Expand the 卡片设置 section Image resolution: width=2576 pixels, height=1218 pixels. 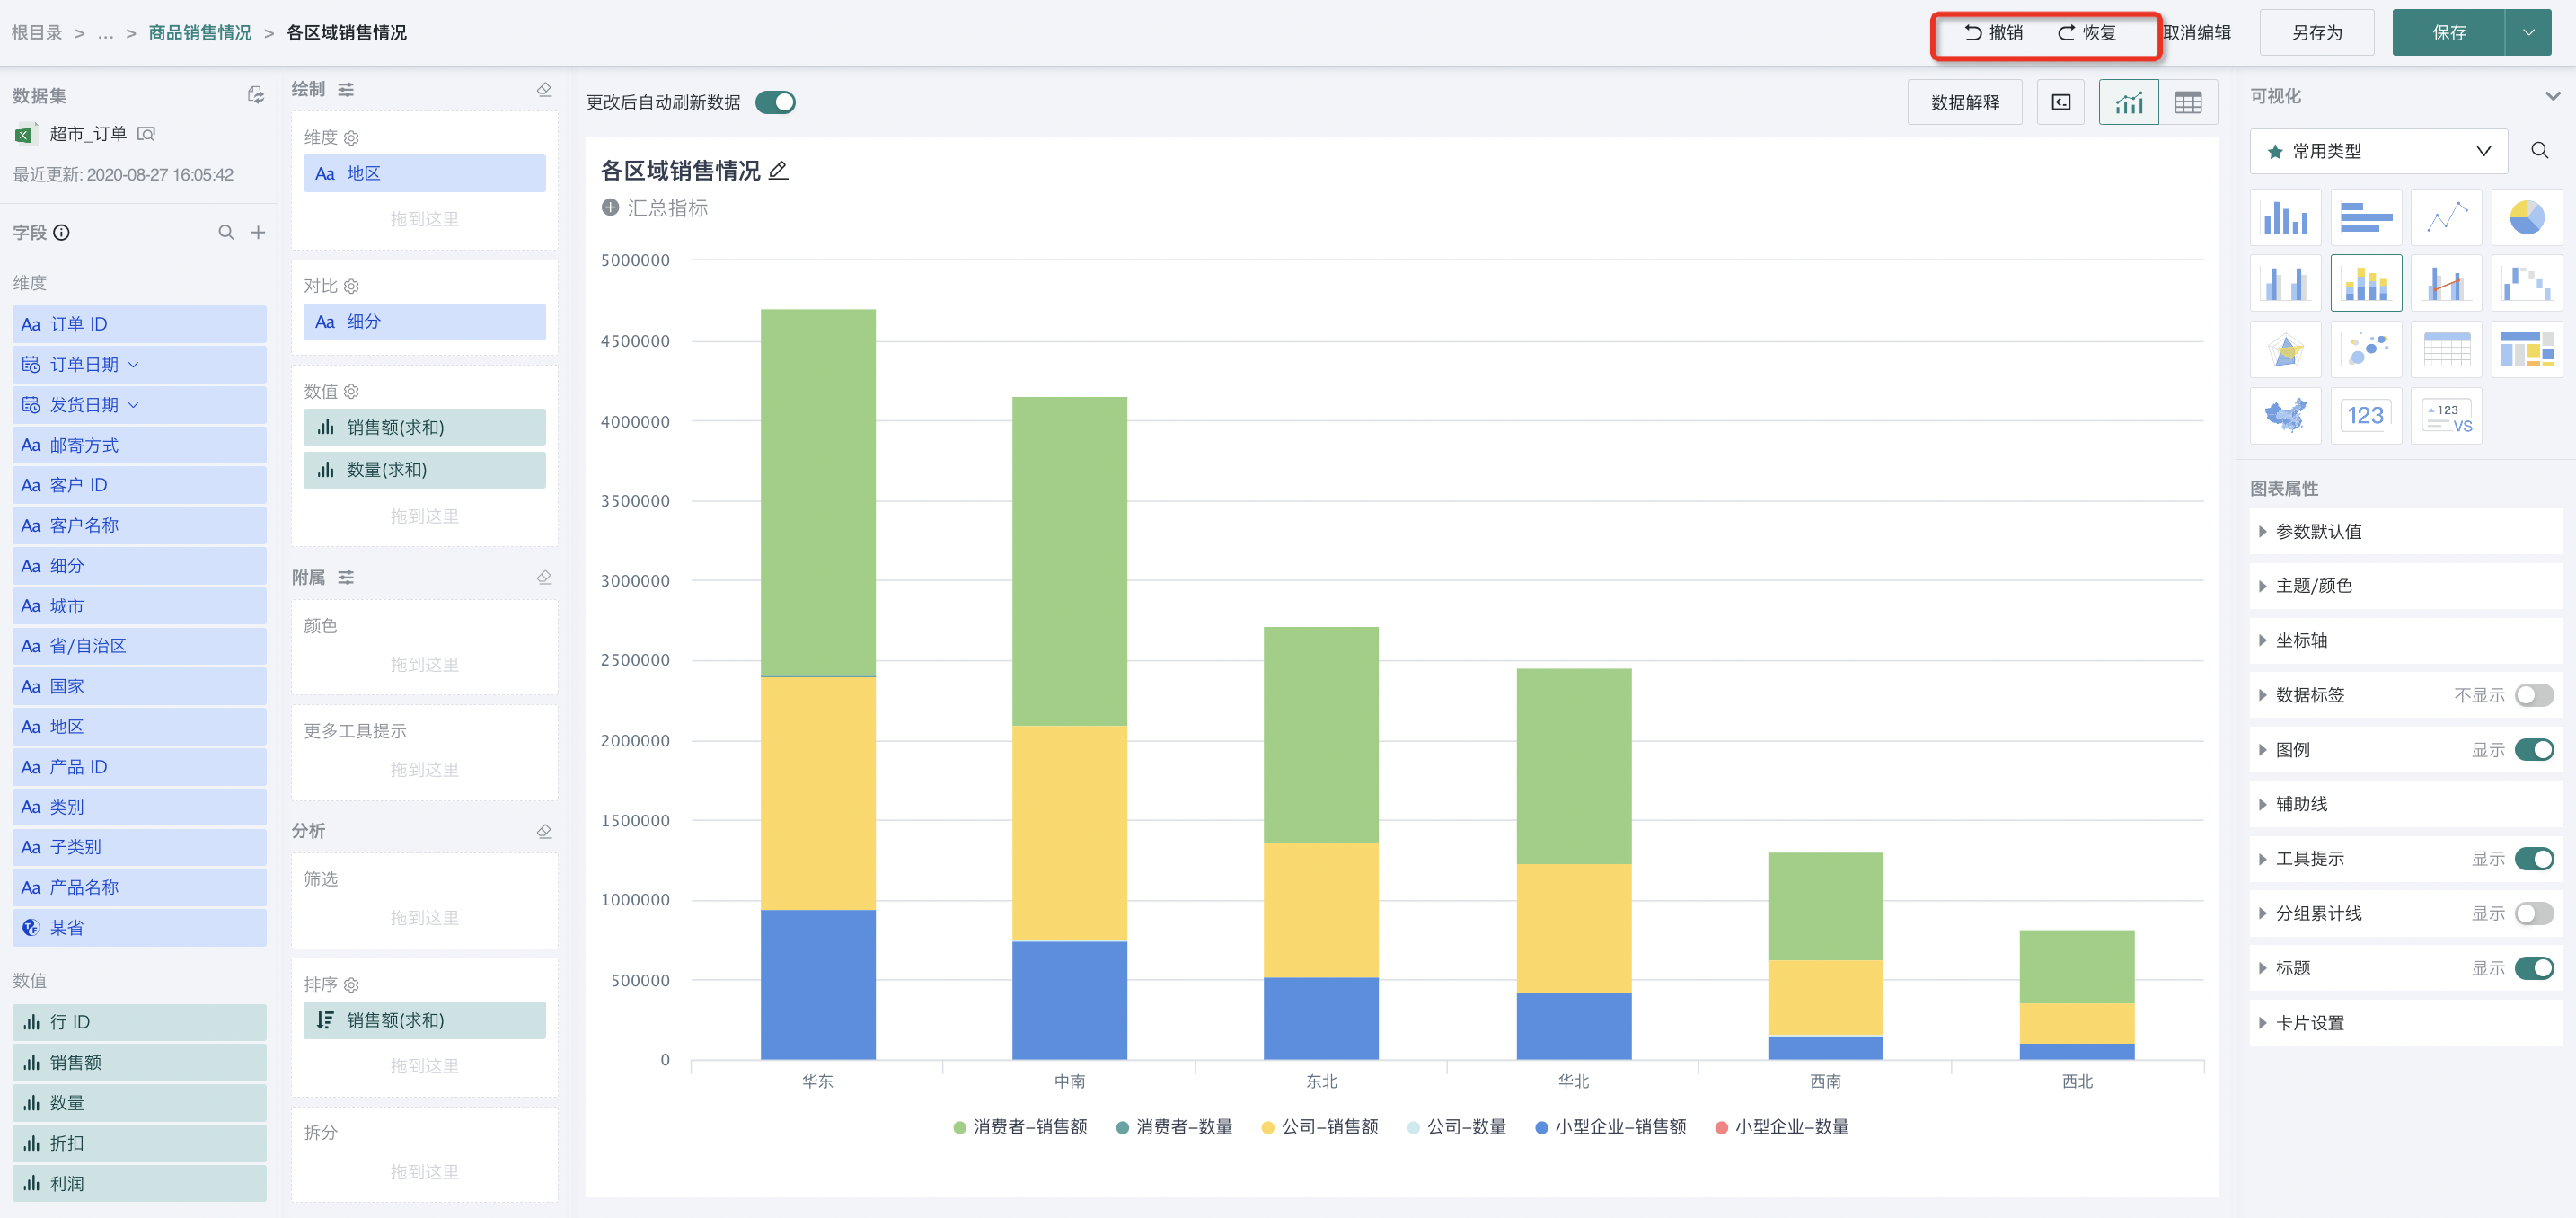(x=2406, y=1023)
